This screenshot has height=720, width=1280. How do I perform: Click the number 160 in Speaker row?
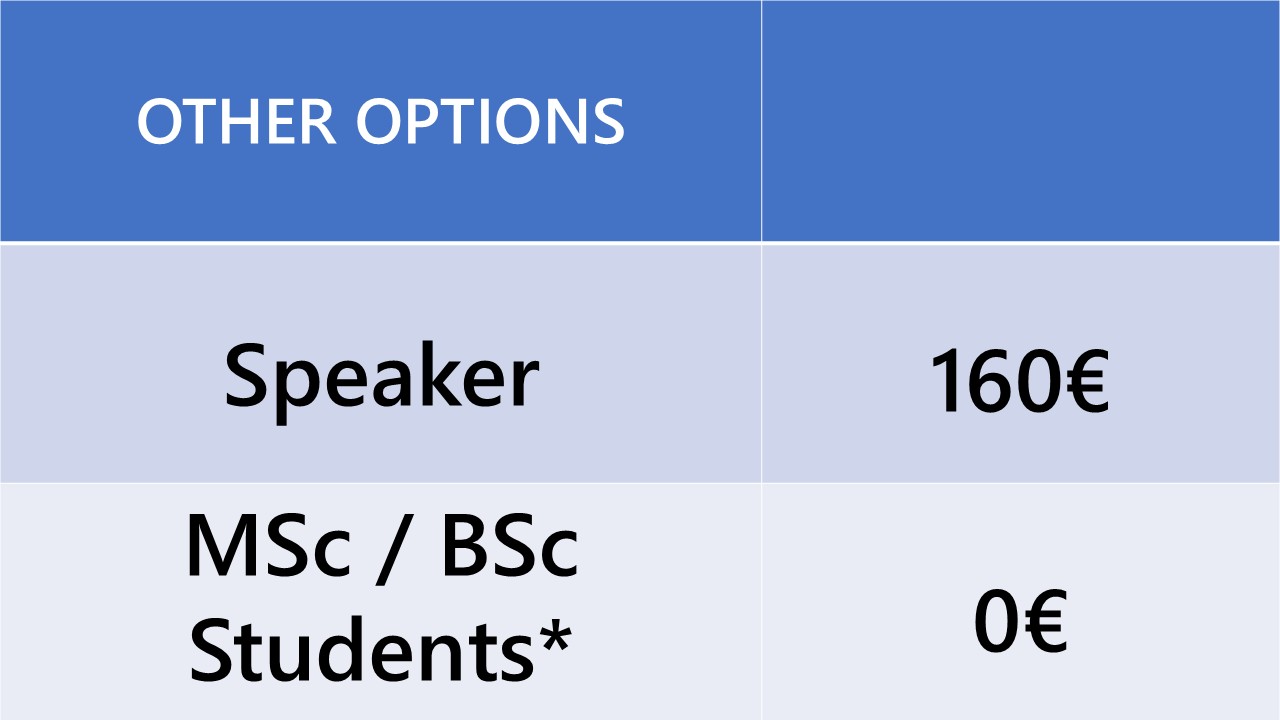tap(988, 381)
